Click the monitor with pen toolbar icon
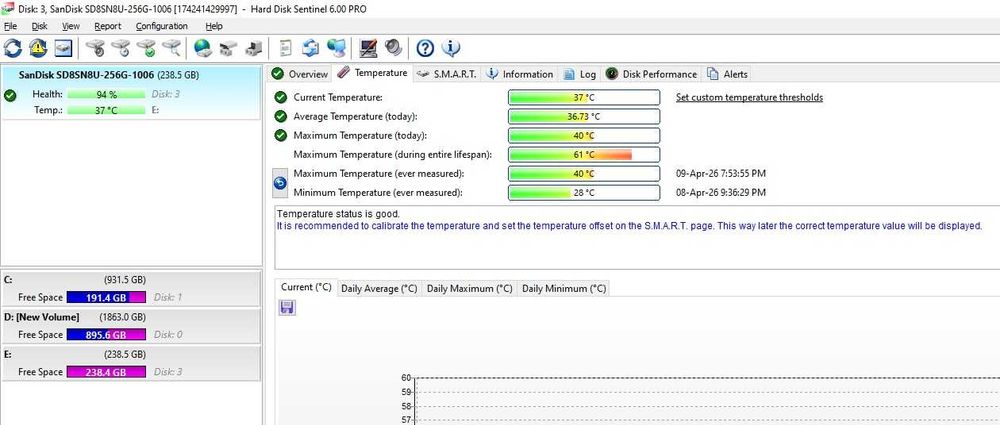The width and height of the screenshot is (1000, 425). tap(368, 47)
